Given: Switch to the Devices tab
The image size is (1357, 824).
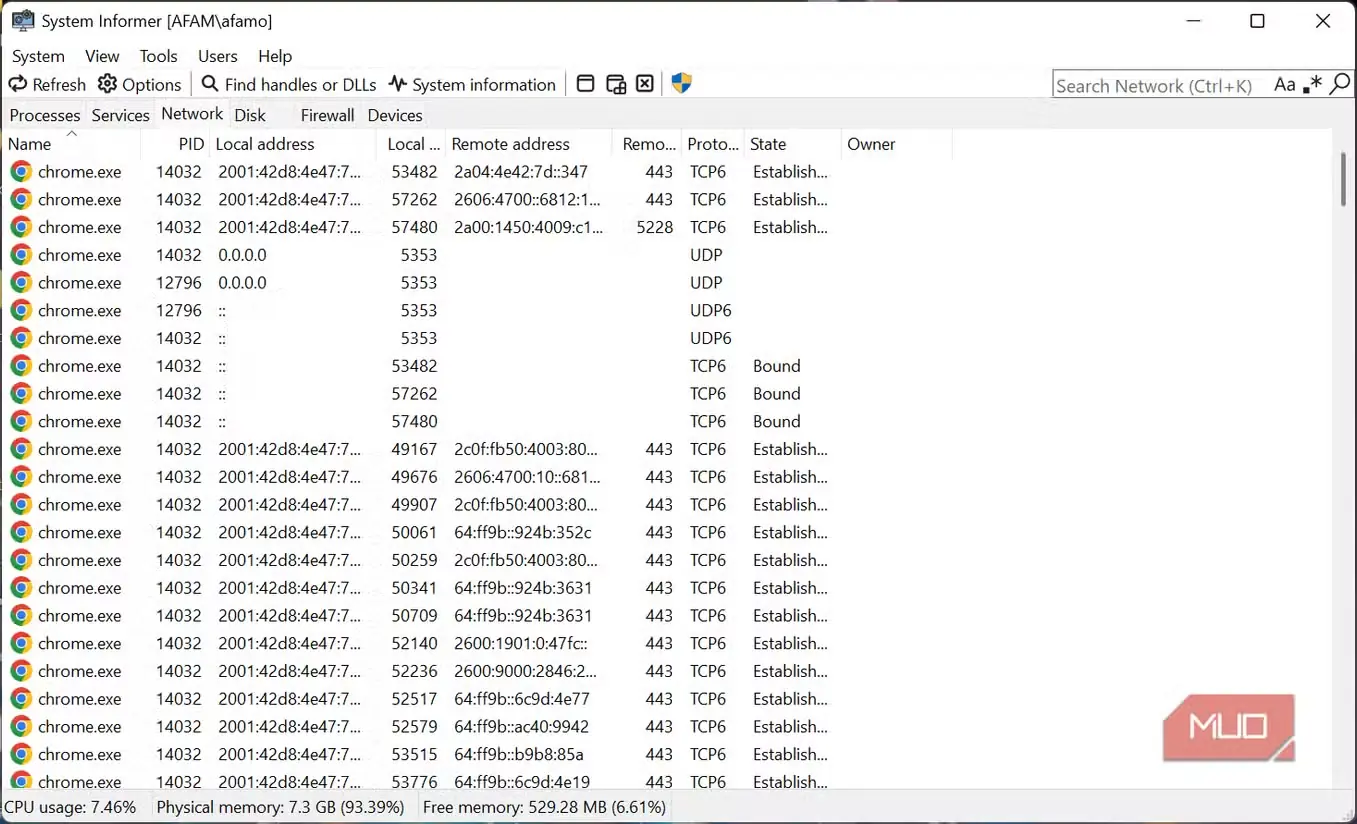Looking at the screenshot, I should (395, 115).
